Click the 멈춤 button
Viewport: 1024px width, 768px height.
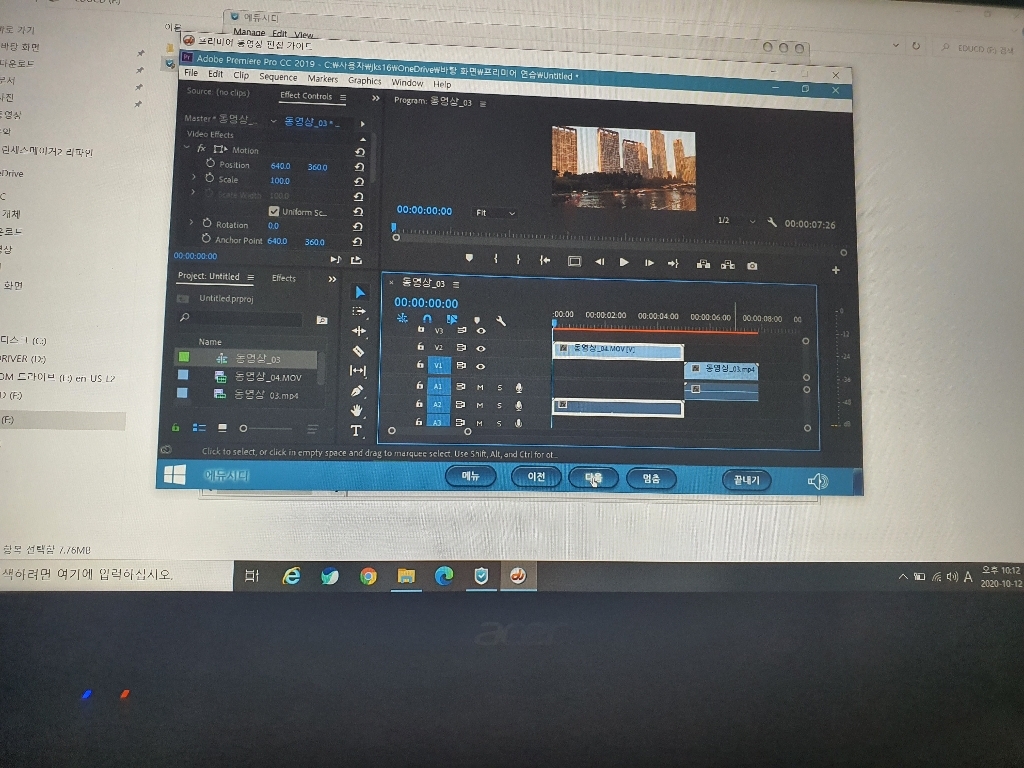[x=651, y=479]
